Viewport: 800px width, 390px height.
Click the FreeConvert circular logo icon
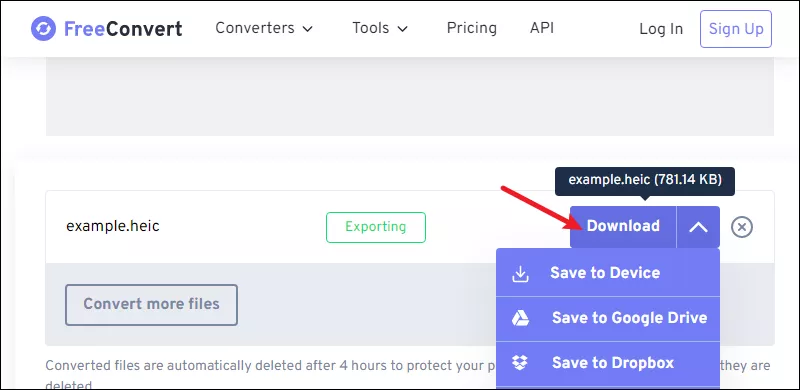pos(43,29)
